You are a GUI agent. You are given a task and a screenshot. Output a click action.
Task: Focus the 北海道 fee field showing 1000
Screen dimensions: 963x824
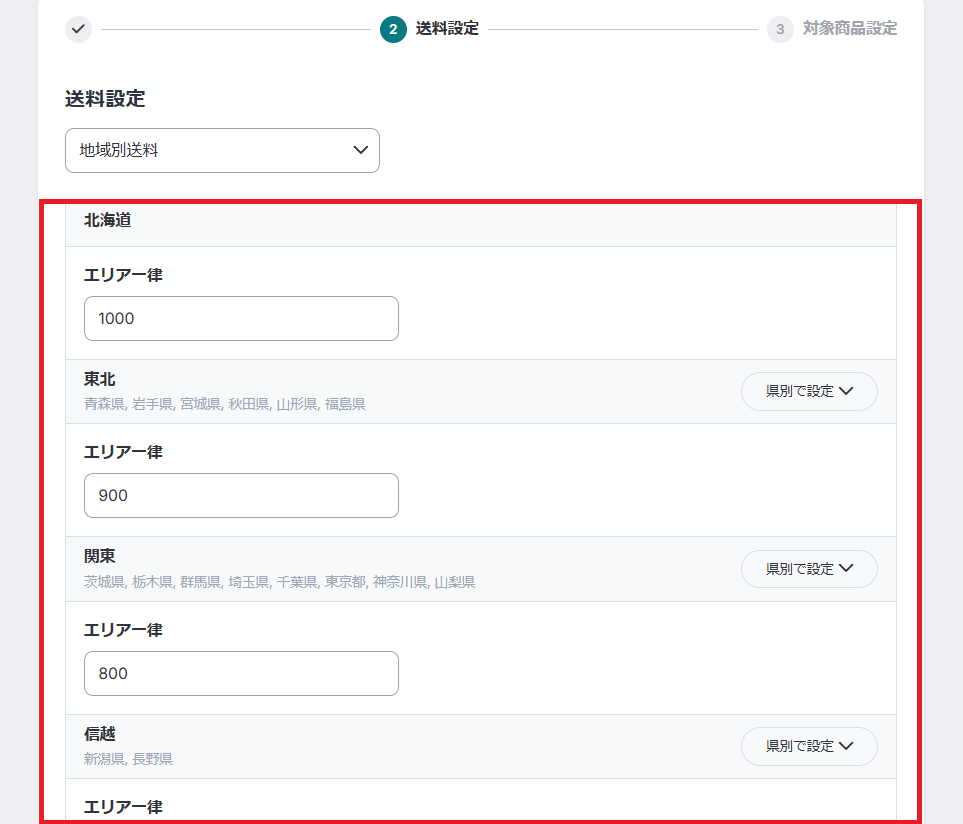(241, 318)
